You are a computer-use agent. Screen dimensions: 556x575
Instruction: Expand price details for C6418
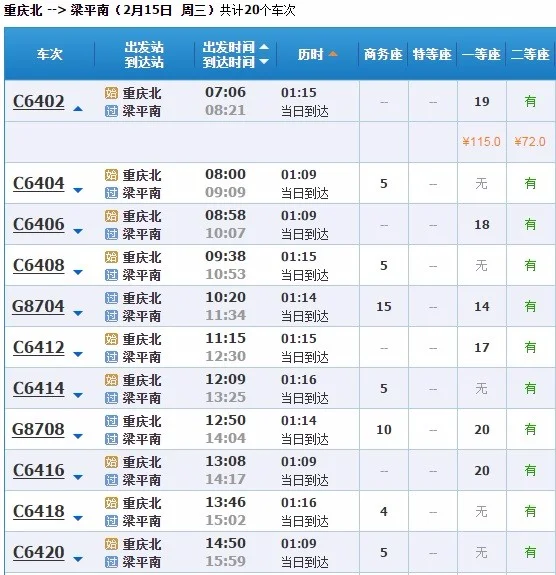(x=78, y=518)
